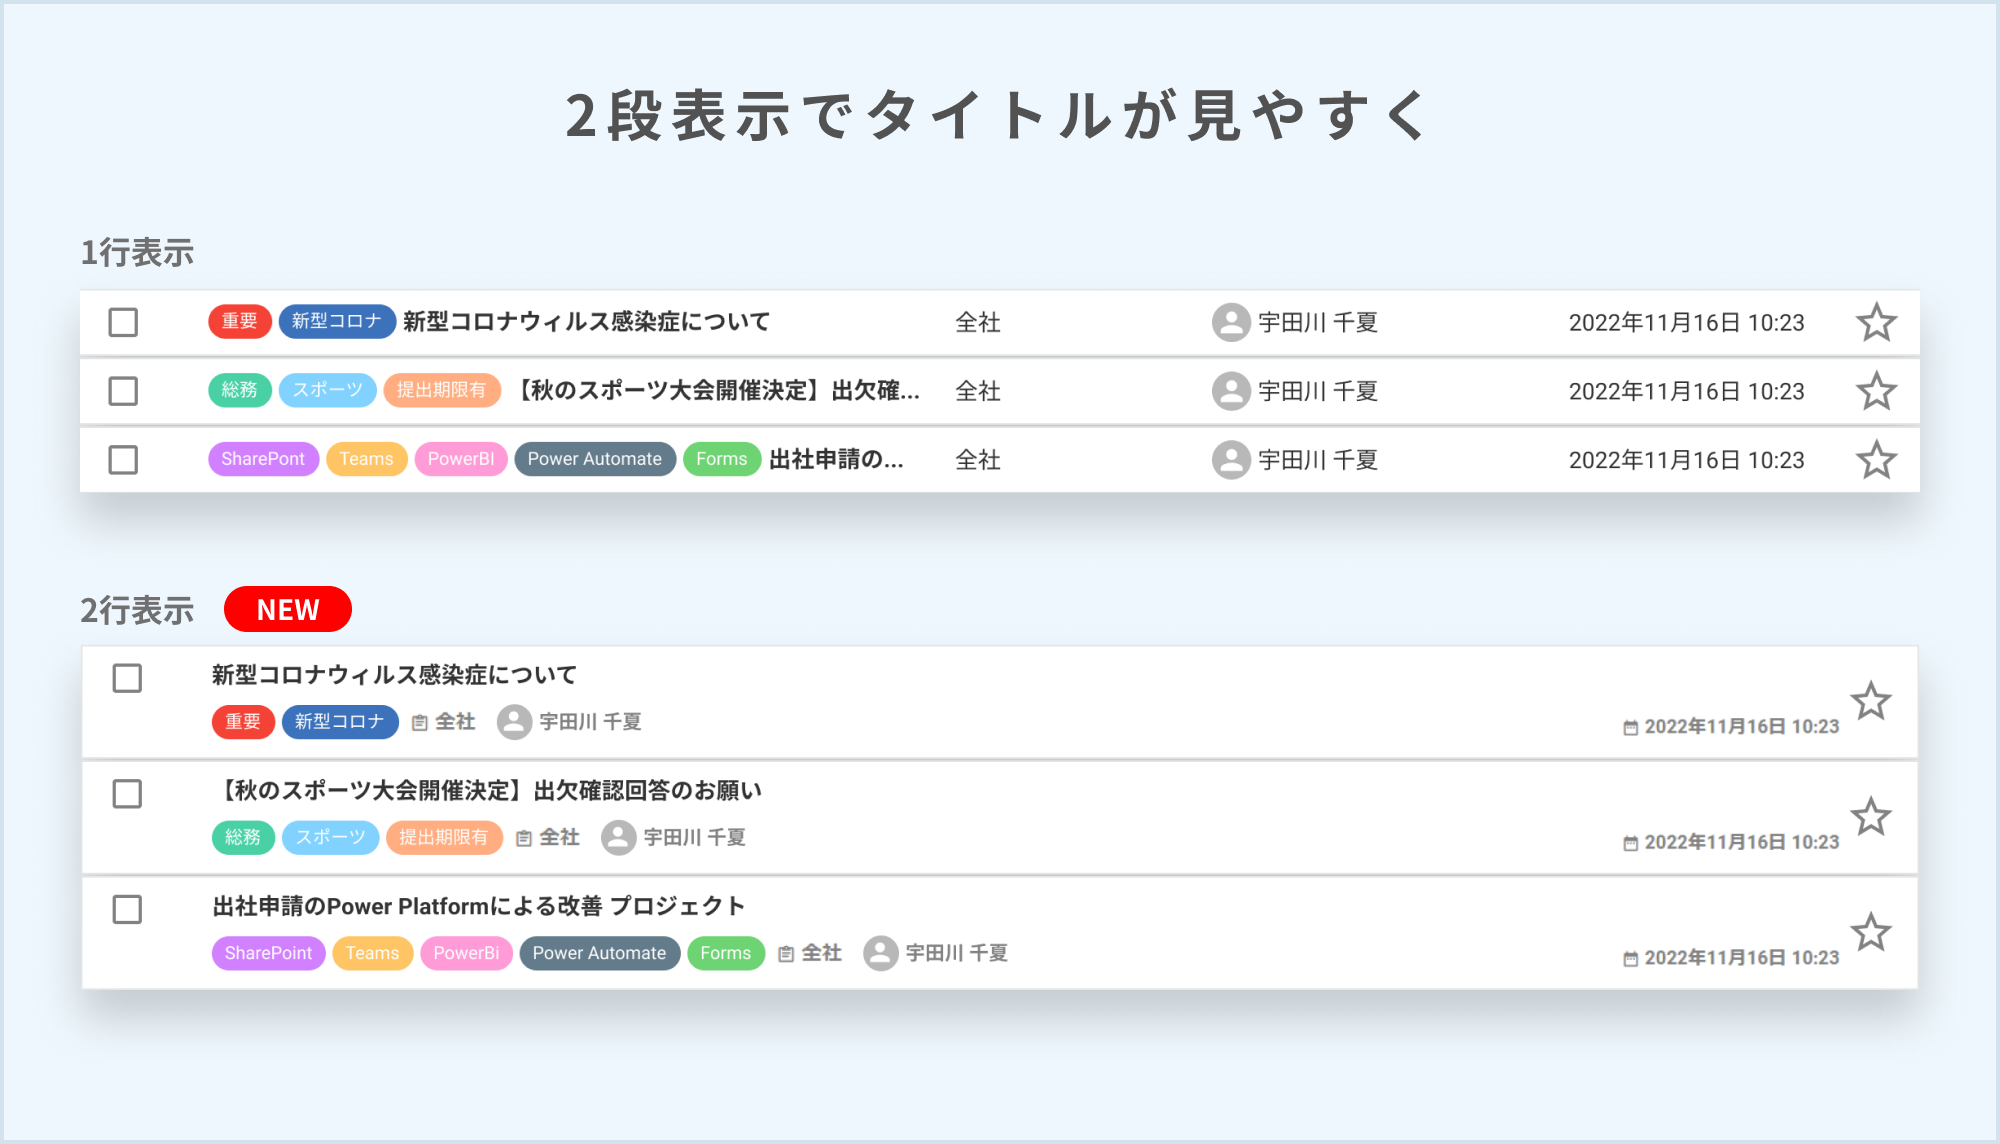Click the Power Automate tag in 1行表示
The height and width of the screenshot is (1144, 2000).
[x=595, y=459]
